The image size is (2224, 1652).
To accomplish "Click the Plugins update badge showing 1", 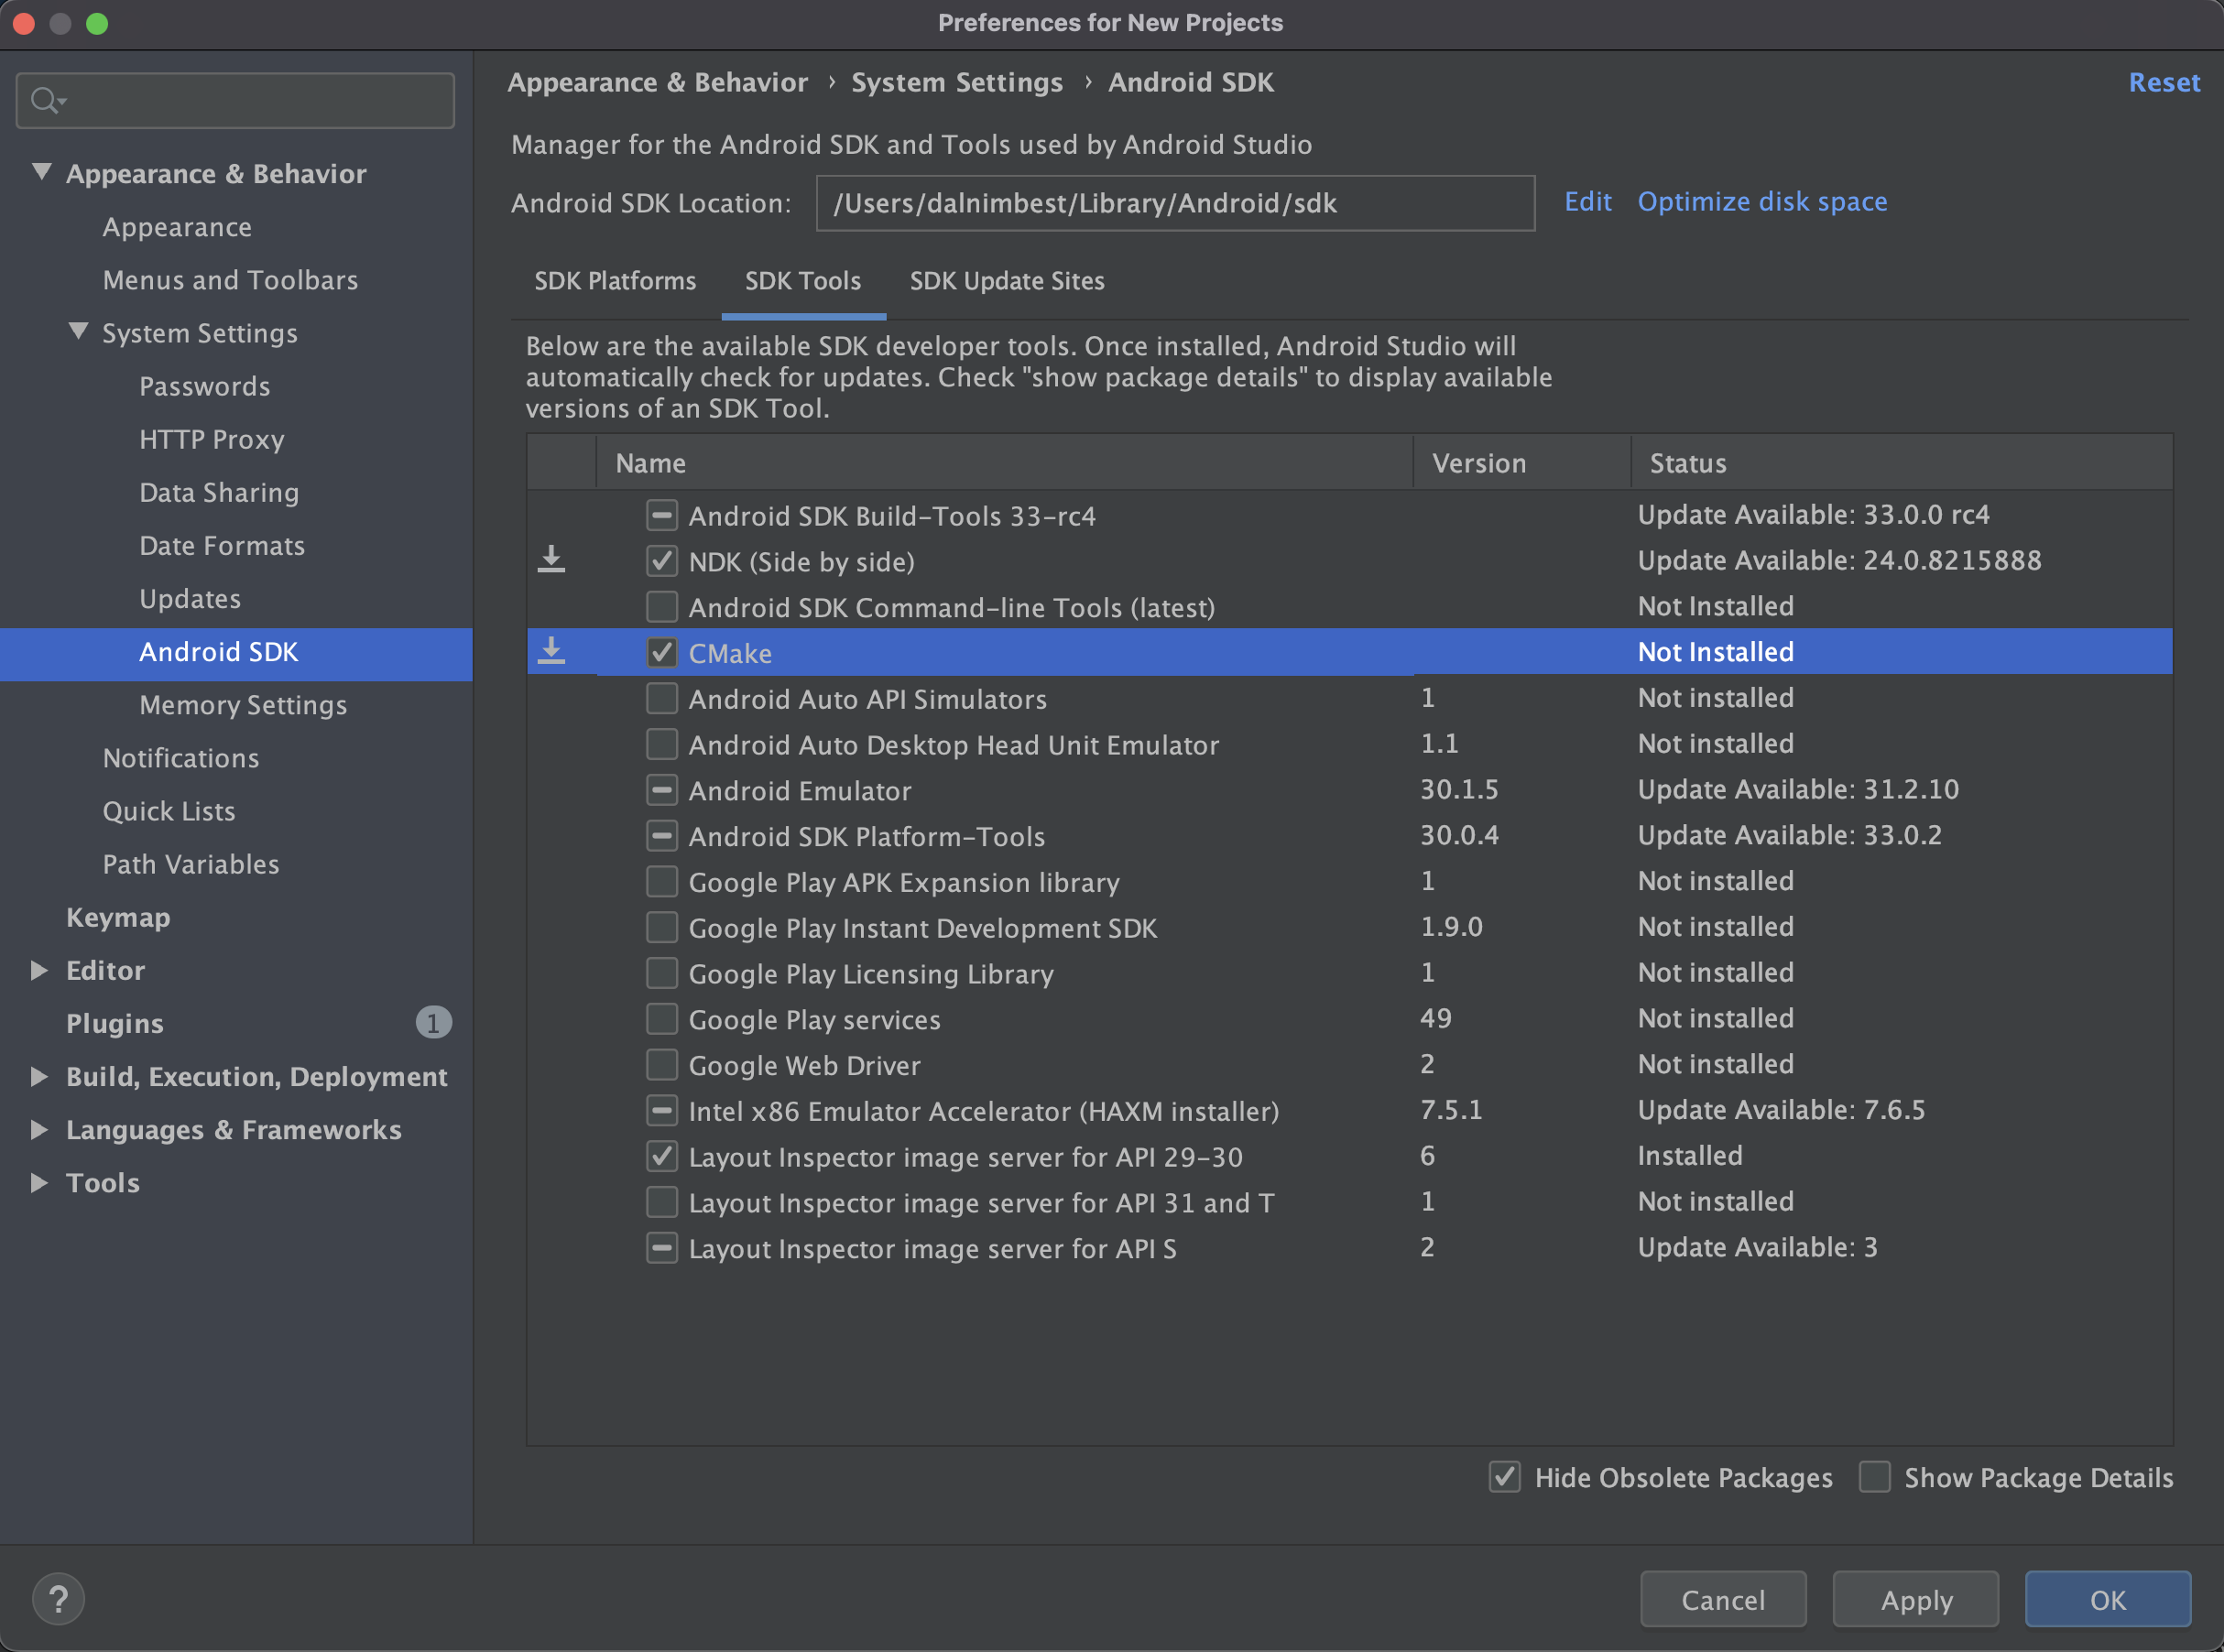I will pyautogui.click(x=433, y=1022).
